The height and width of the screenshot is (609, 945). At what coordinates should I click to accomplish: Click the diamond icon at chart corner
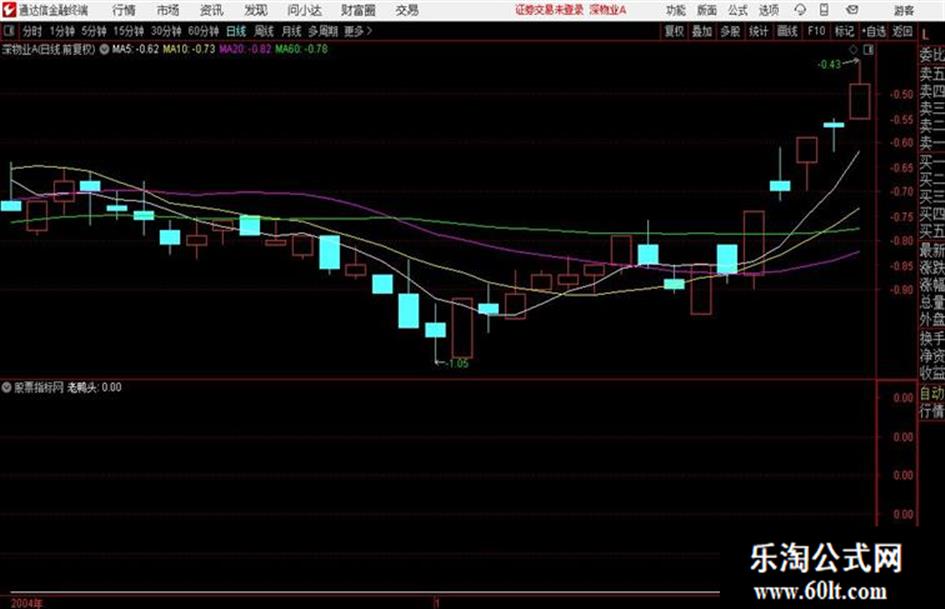coord(853,50)
